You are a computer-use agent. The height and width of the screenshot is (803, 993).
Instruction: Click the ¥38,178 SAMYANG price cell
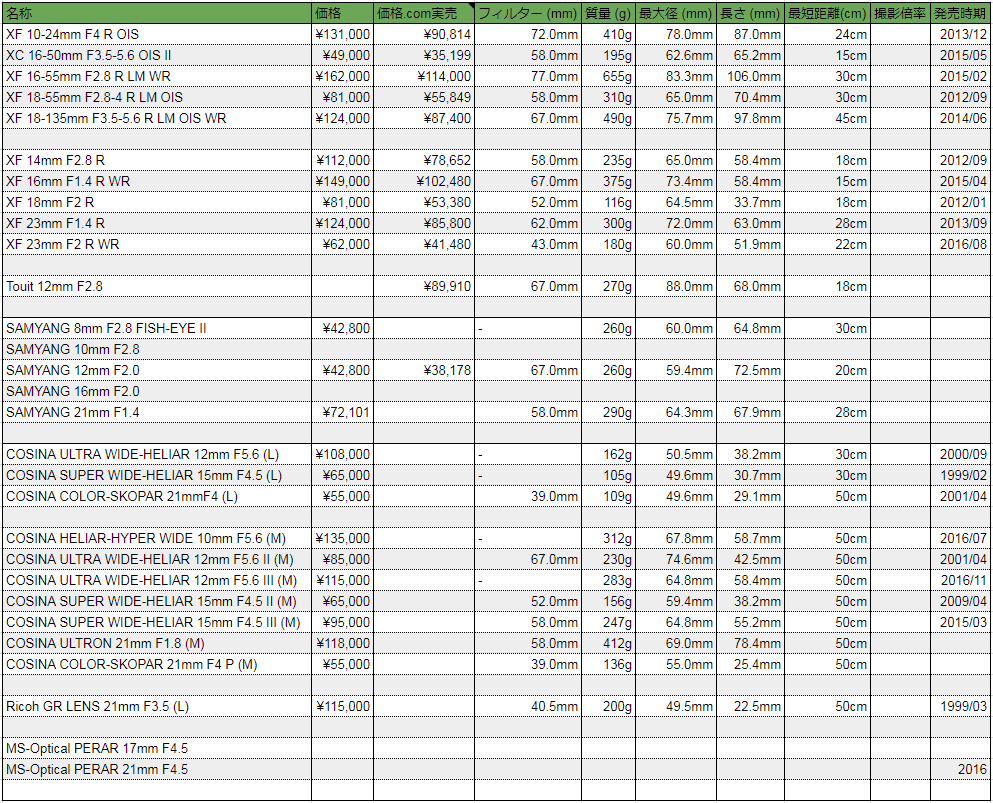(x=424, y=370)
